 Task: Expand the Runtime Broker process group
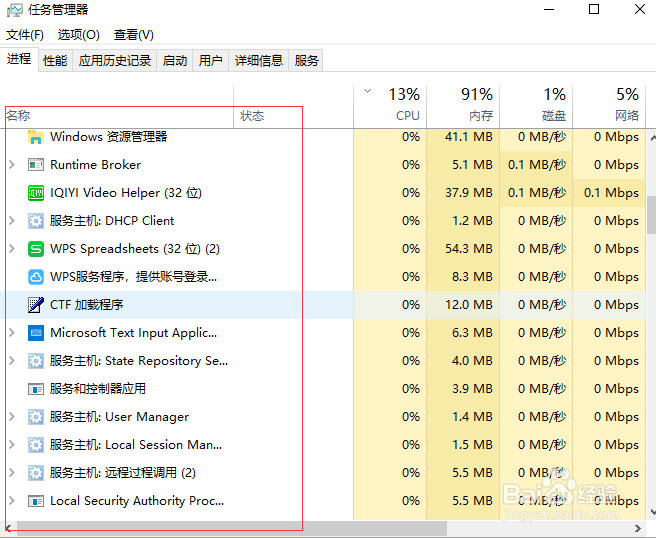point(12,165)
